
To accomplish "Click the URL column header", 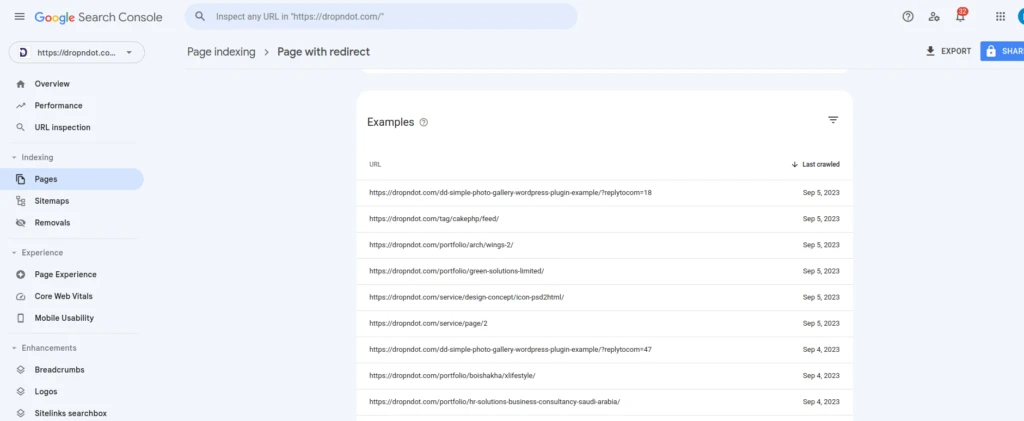I will click(375, 164).
